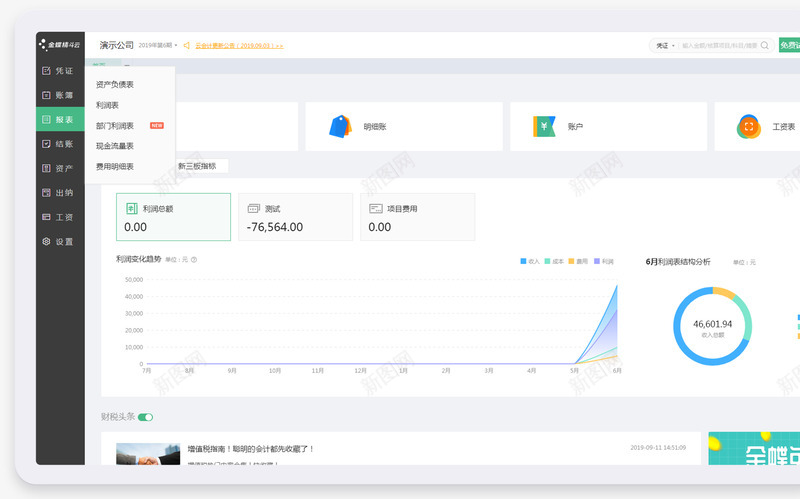Open the 云会计更新公告 announcement link
Viewport: 800px width, 499px height.
click(239, 45)
